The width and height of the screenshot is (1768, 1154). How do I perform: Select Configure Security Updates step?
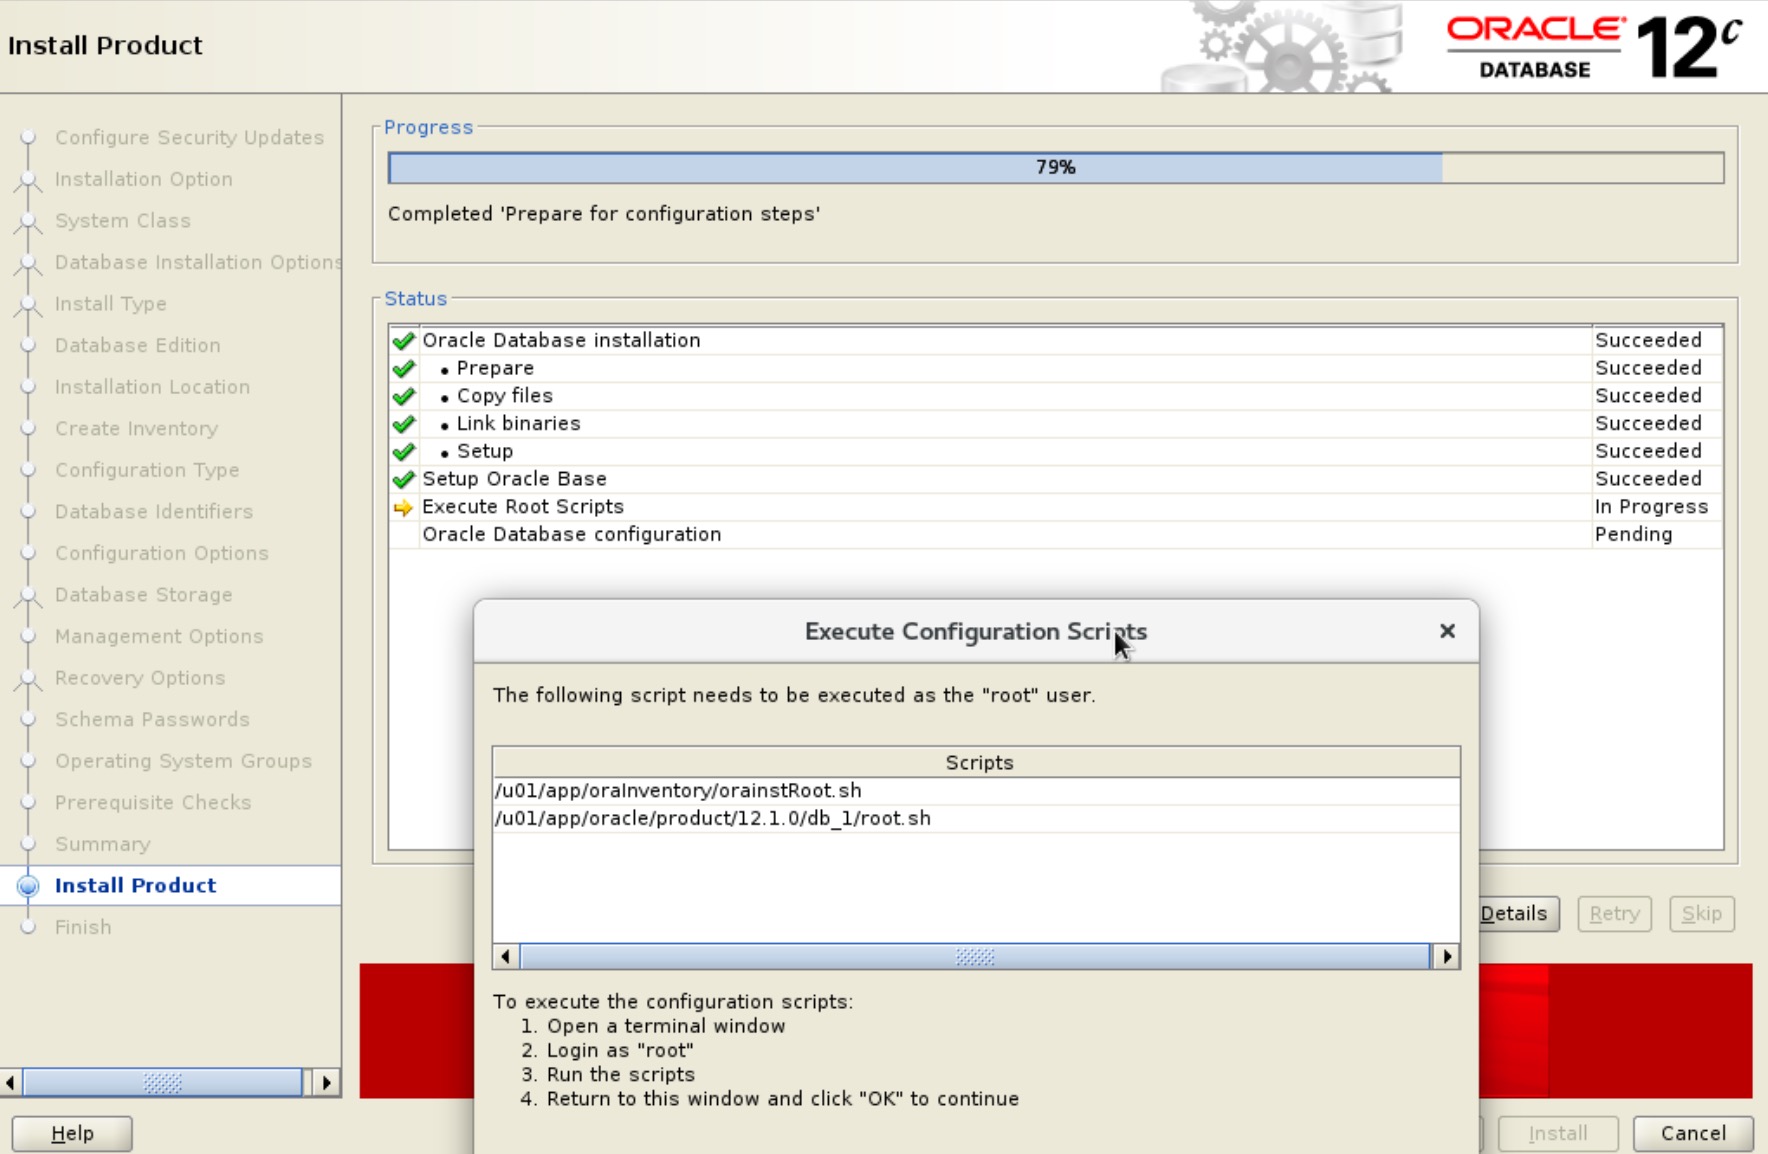(189, 137)
